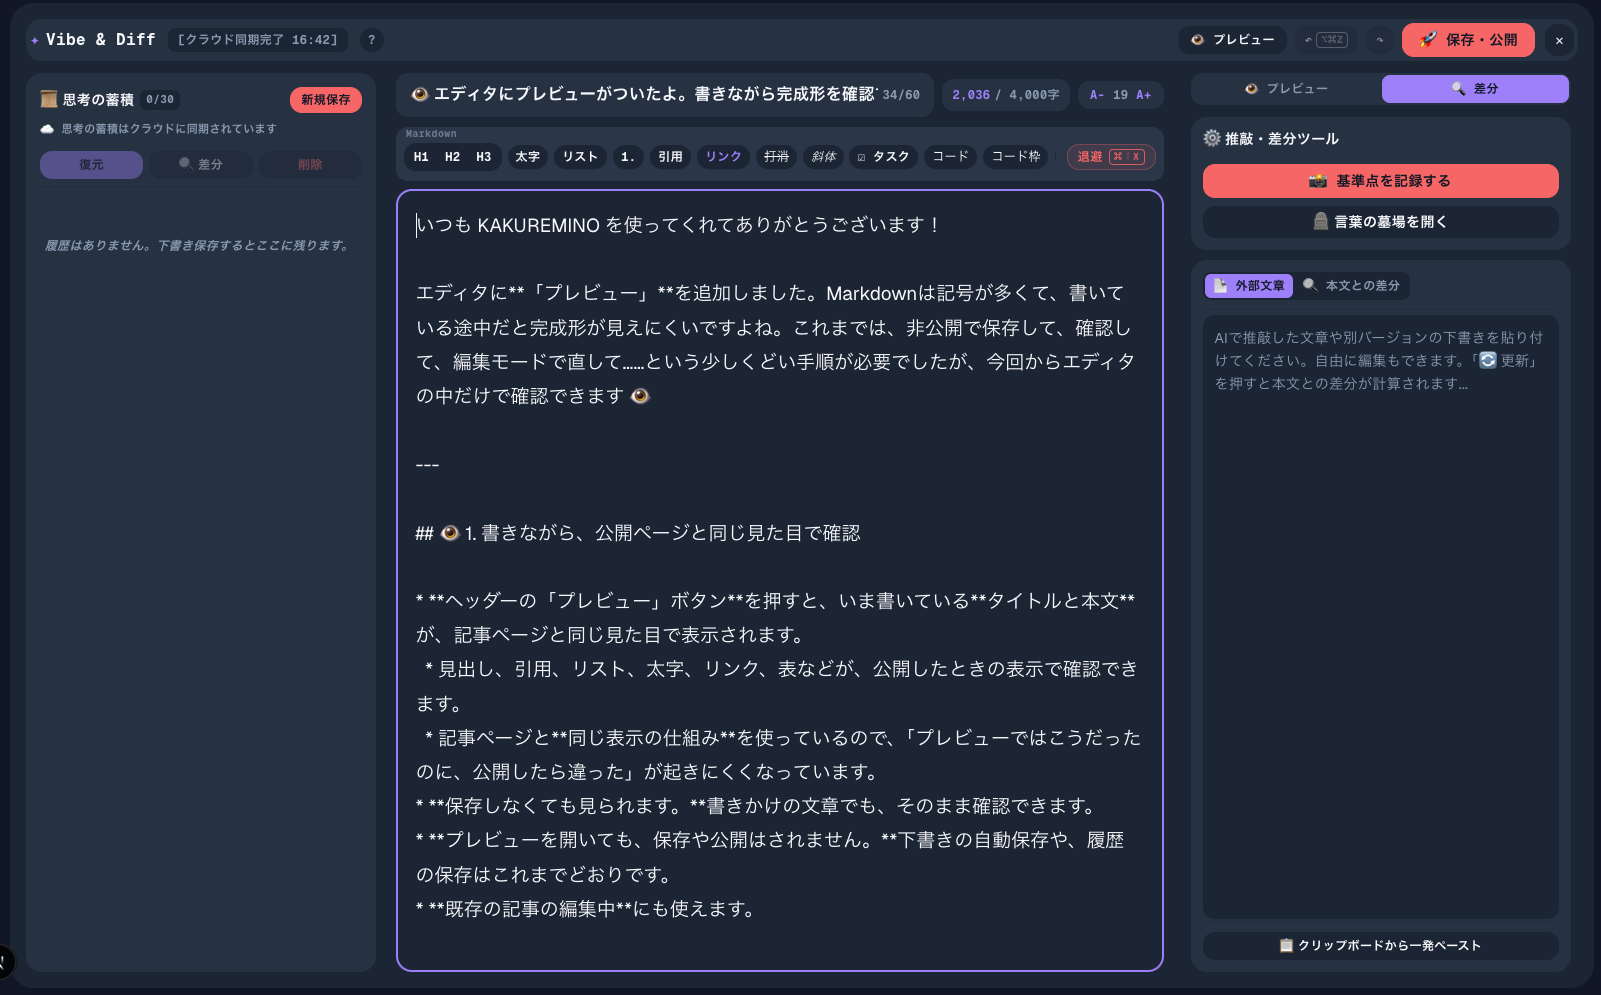Switch to the purple 差分 tab in right panel
This screenshot has width=1601, height=995.
pos(1475,89)
